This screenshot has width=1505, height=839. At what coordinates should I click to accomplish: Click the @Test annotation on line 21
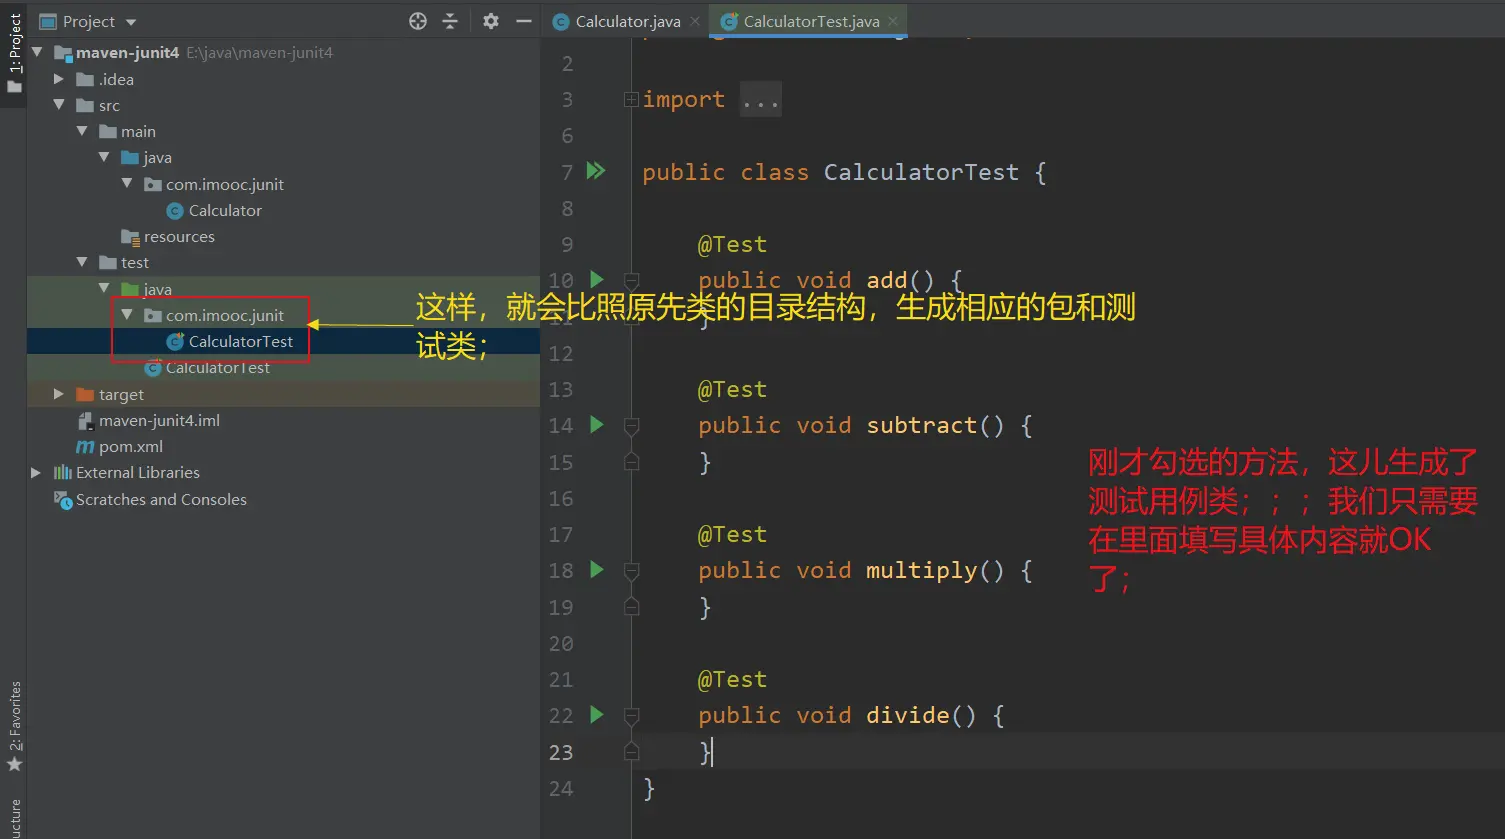(732, 679)
